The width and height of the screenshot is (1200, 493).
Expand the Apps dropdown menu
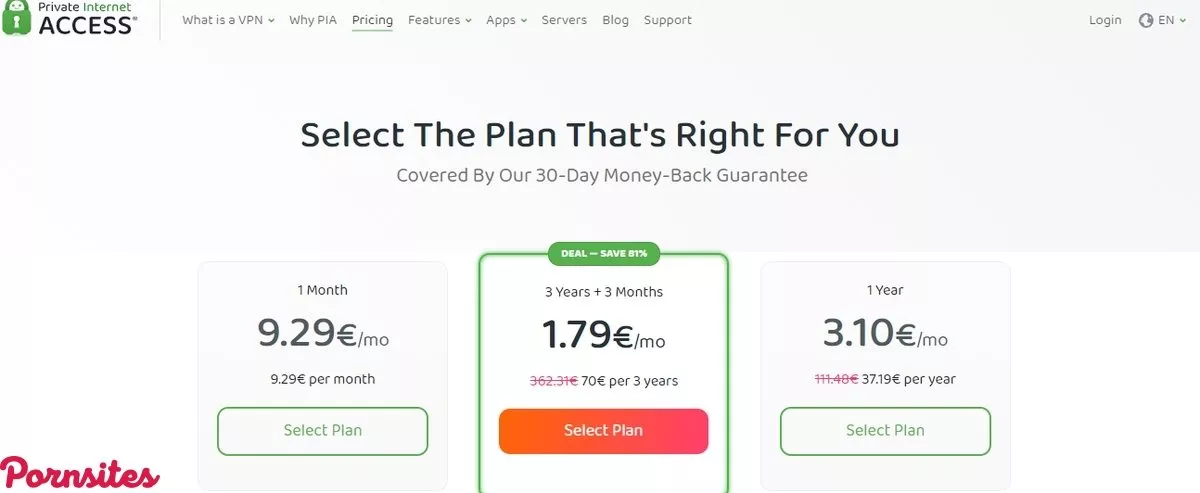pos(506,20)
